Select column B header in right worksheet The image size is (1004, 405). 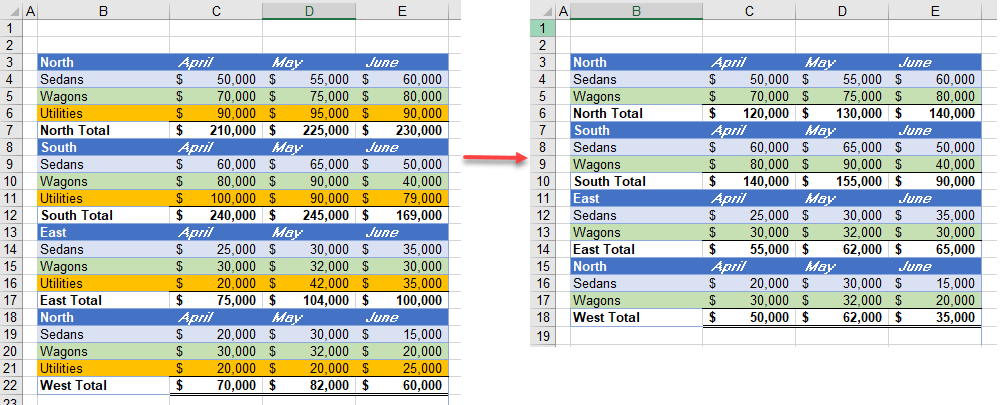(x=636, y=11)
